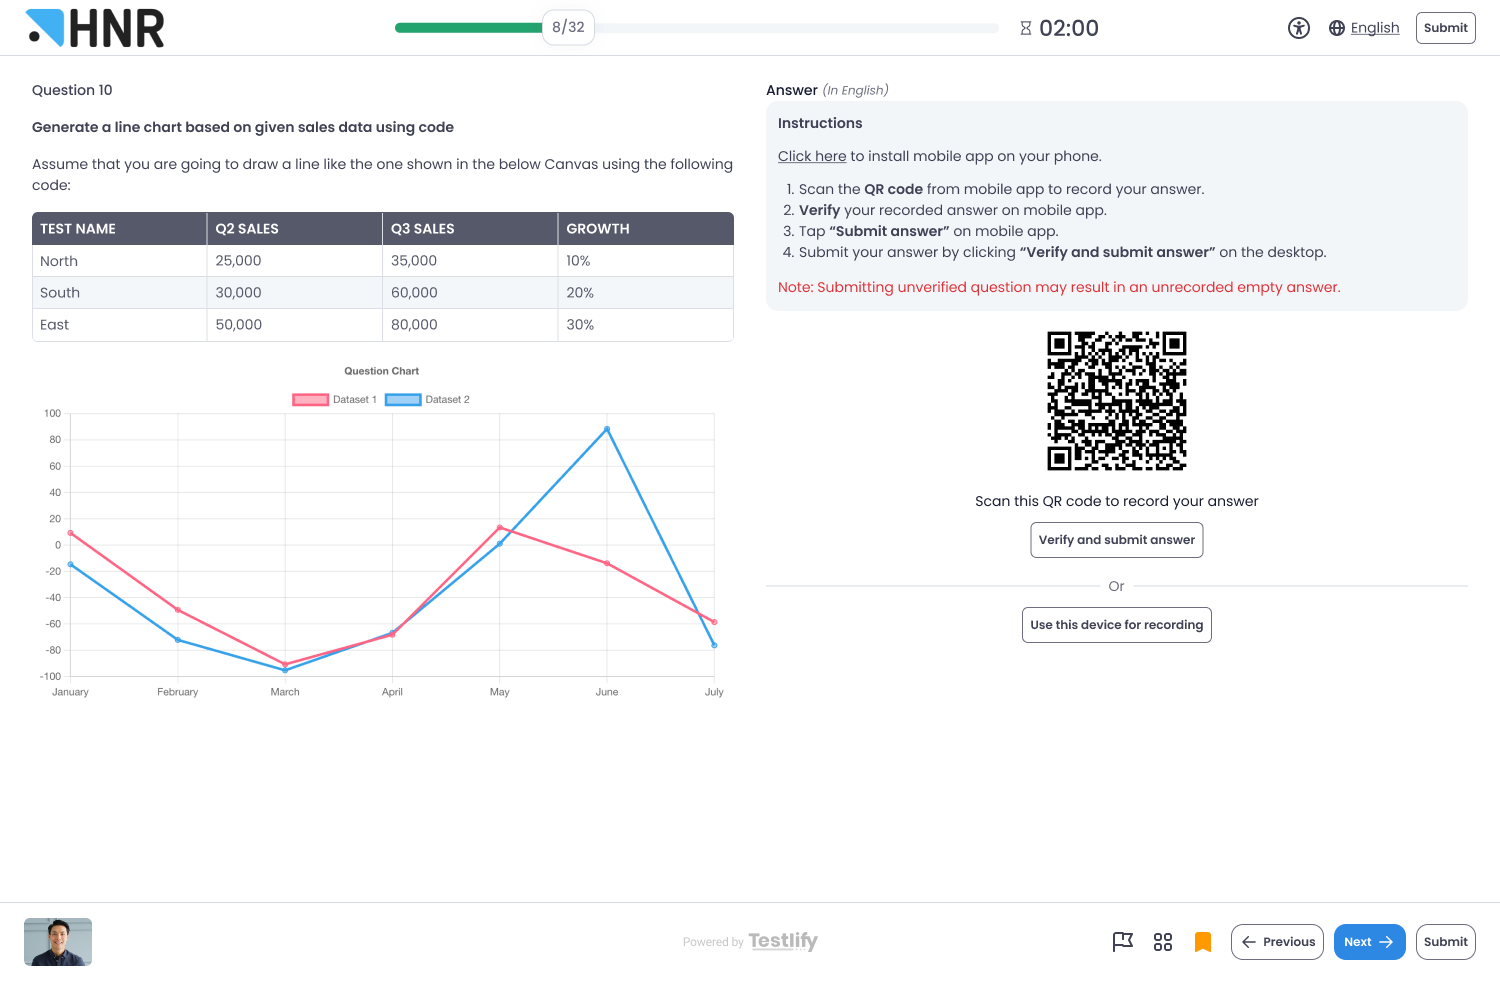Open the question grid overview icon

[1163, 942]
